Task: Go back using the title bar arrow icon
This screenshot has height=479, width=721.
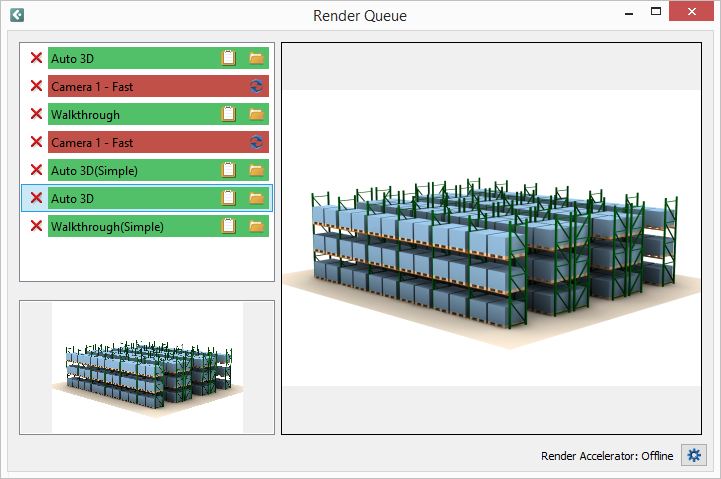Action: (x=17, y=15)
